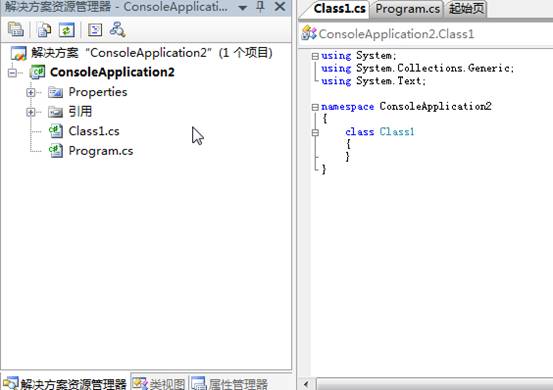Click the Program.cs file icon

(56, 151)
